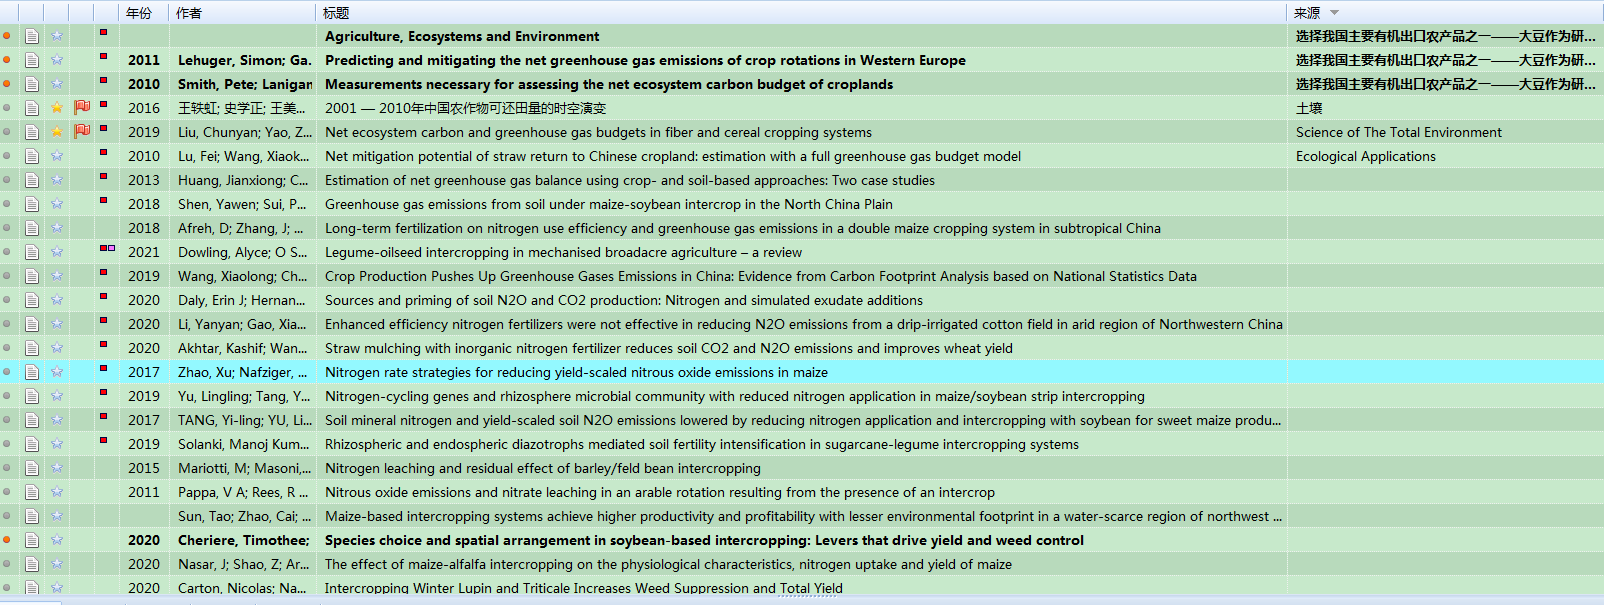Toggle orange unread dot on Cheriere 2020 row
Screen dimensions: 1604x605
point(7,540)
